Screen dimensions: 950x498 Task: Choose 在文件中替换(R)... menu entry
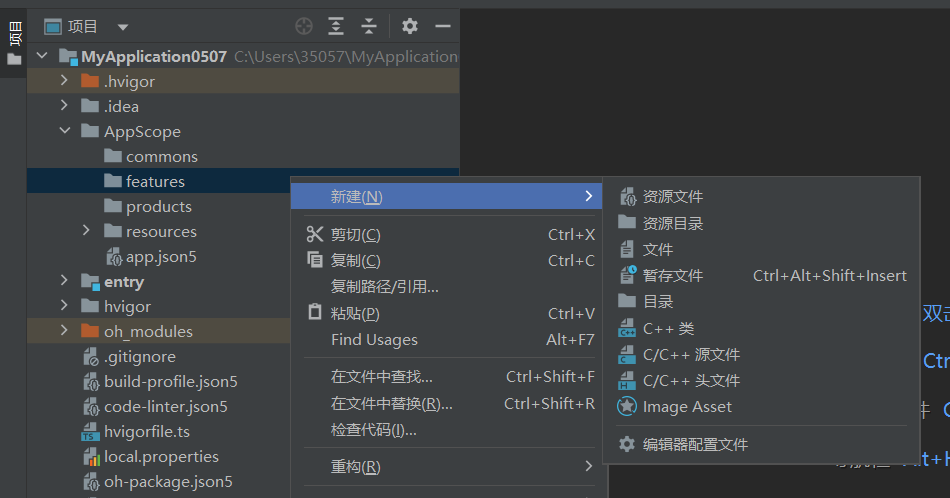tap(449, 403)
